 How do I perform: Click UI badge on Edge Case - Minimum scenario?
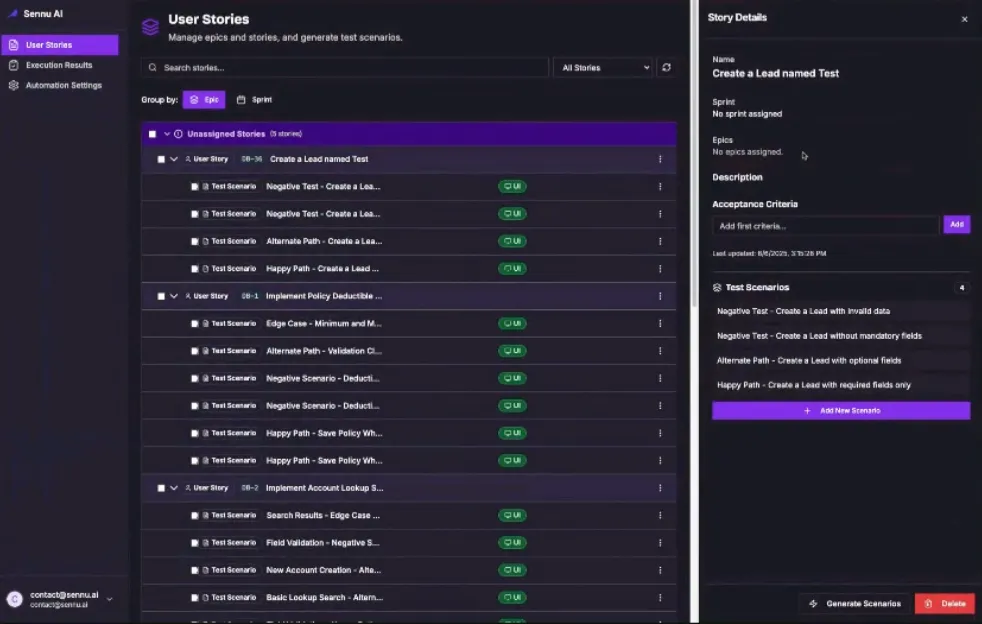pyautogui.click(x=512, y=324)
